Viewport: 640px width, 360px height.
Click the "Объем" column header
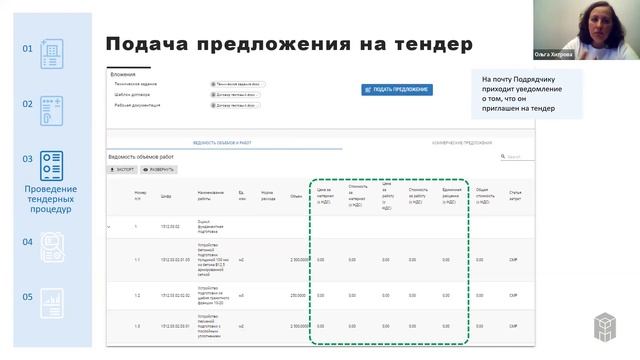click(x=296, y=196)
